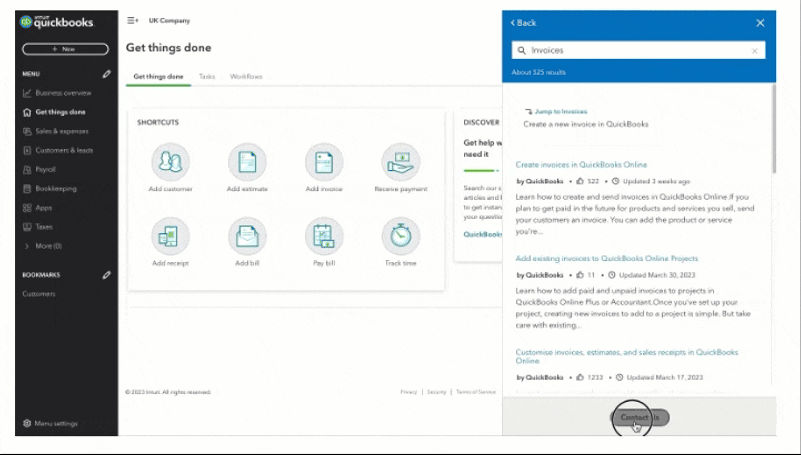Open the Terms of Service footer link
801x455 pixels.
(476, 392)
